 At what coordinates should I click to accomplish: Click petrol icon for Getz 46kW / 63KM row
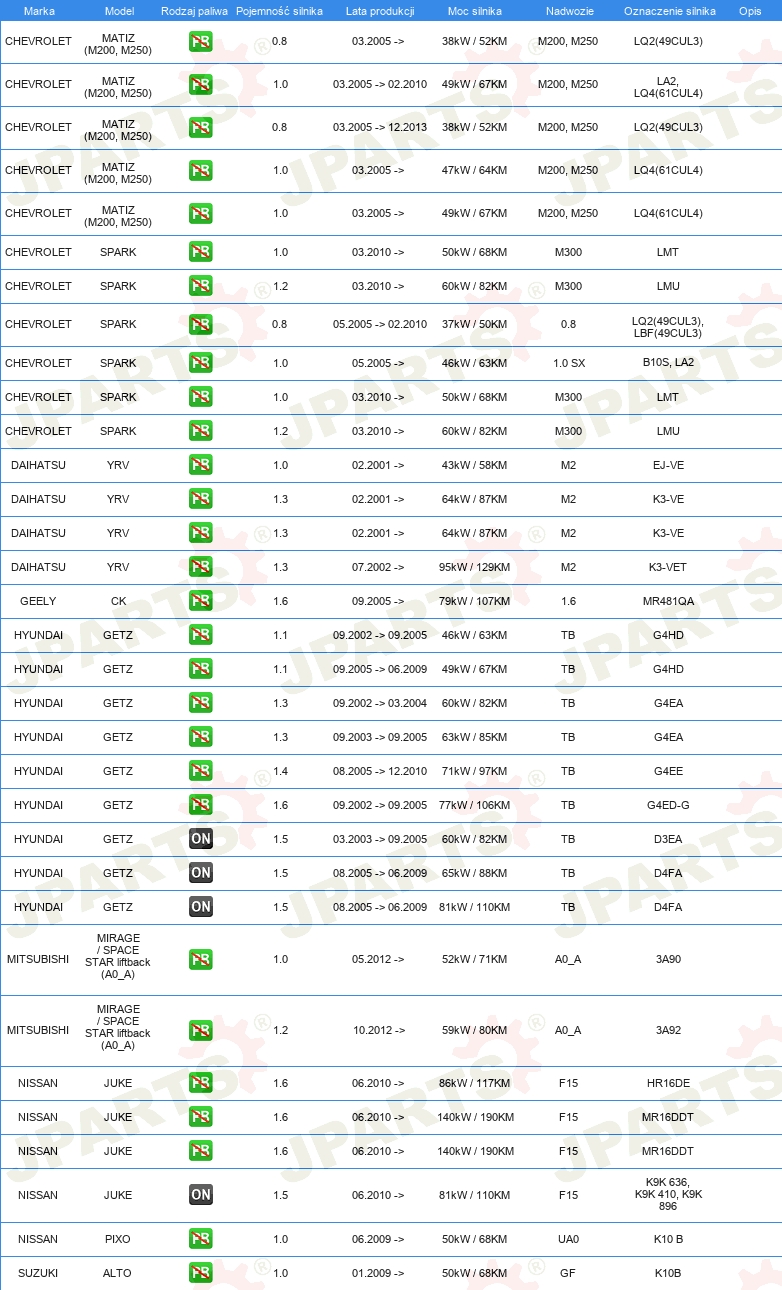[201, 635]
